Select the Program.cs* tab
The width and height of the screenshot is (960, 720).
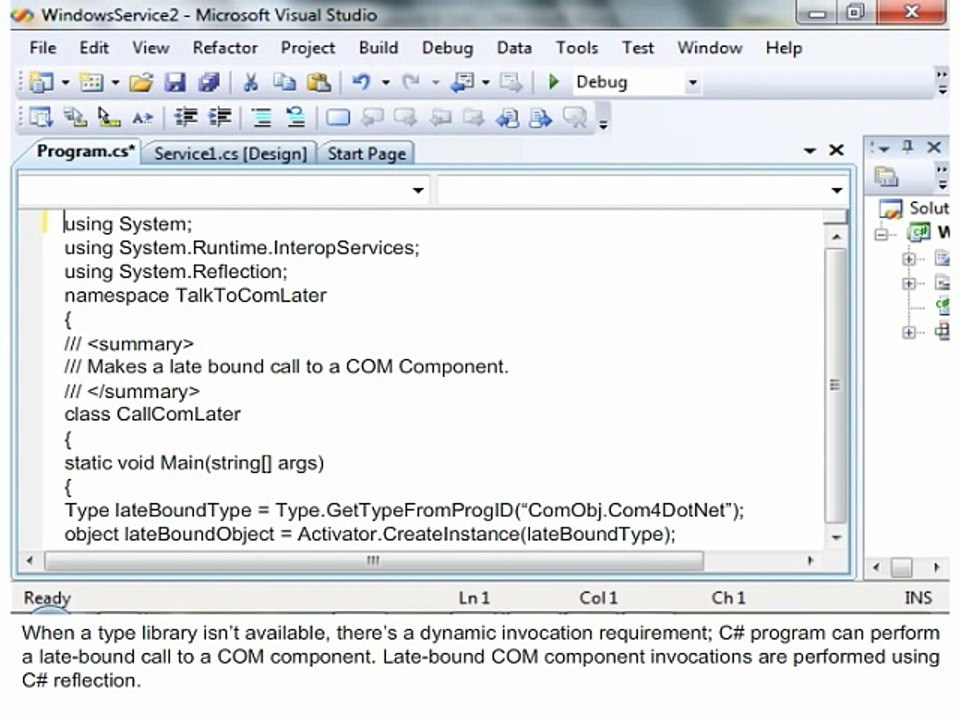pyautogui.click(x=85, y=151)
